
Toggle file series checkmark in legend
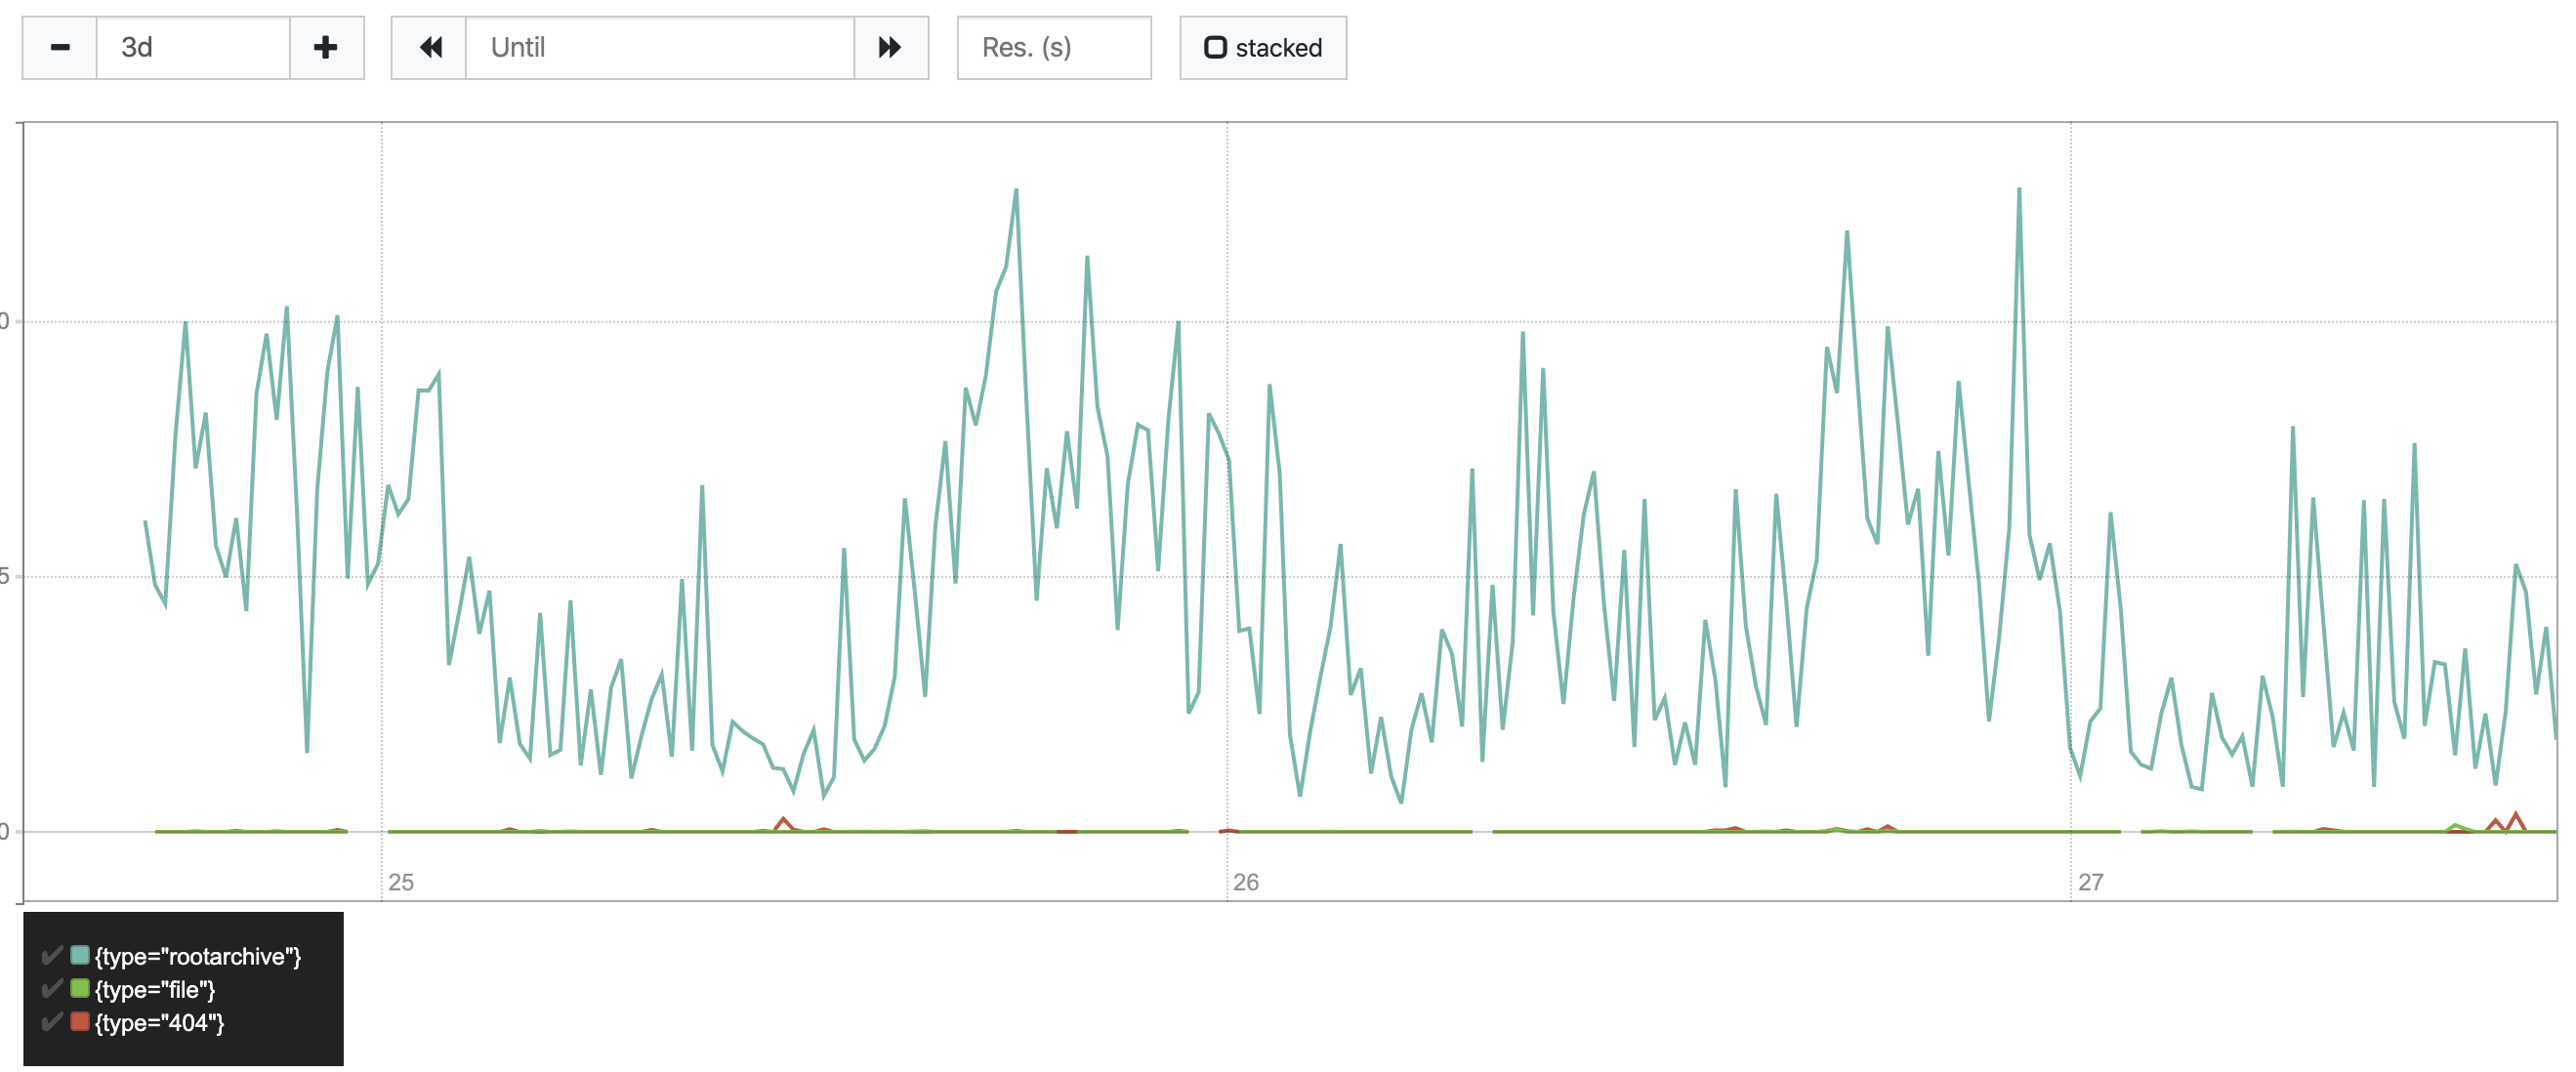(52, 989)
